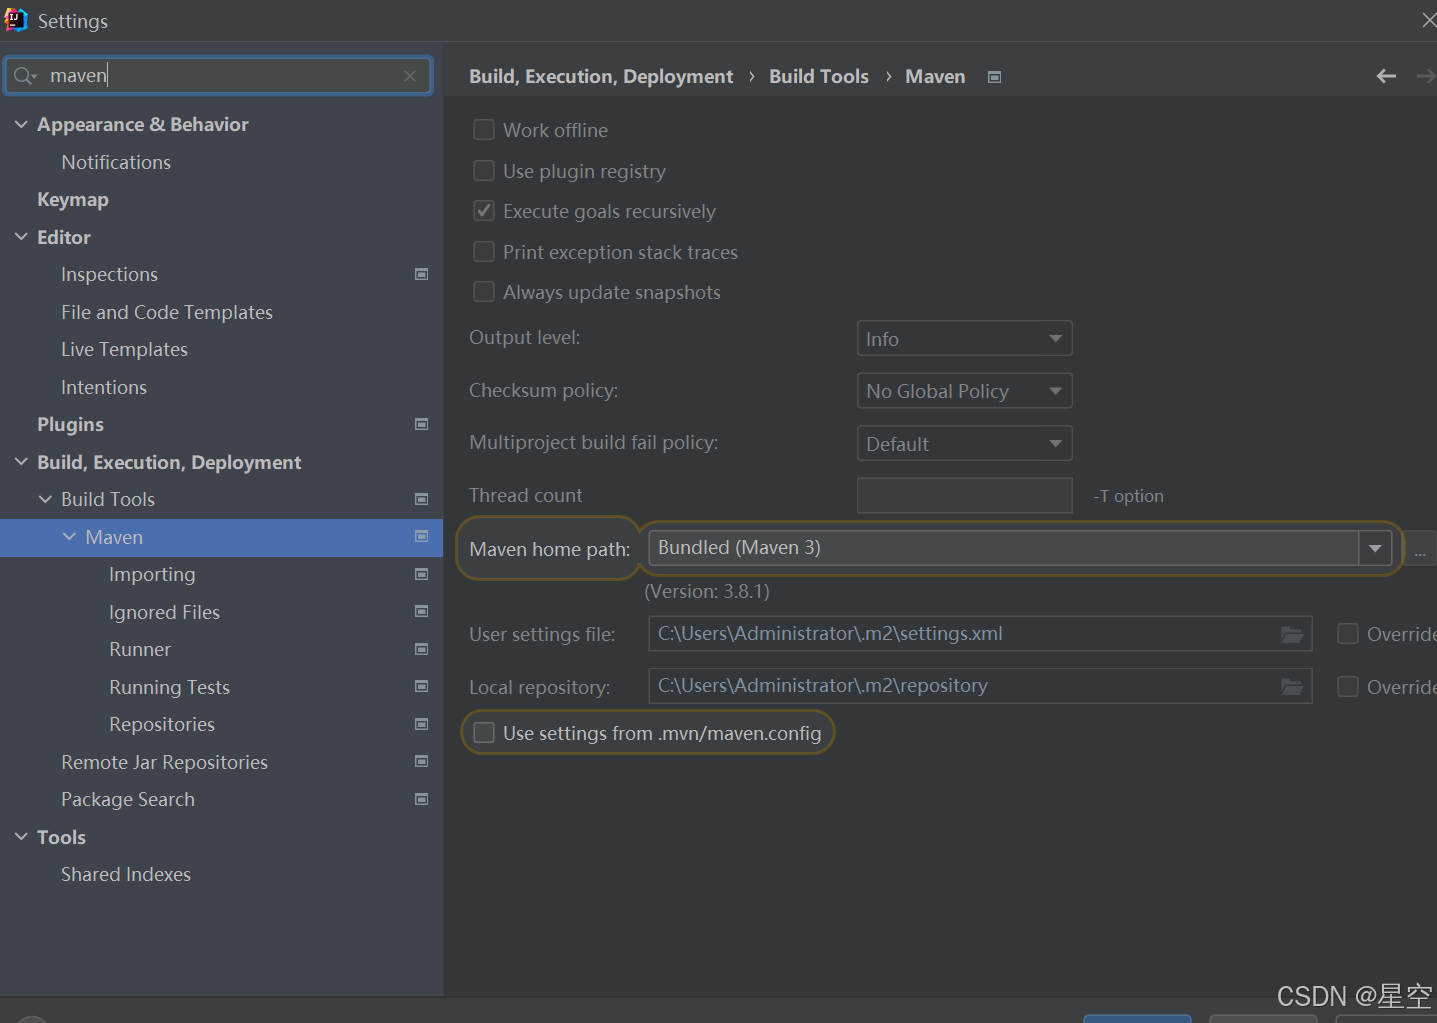Browse Maven home path with the ellipsis button
Image resolution: width=1437 pixels, height=1023 pixels.
pos(1420,549)
